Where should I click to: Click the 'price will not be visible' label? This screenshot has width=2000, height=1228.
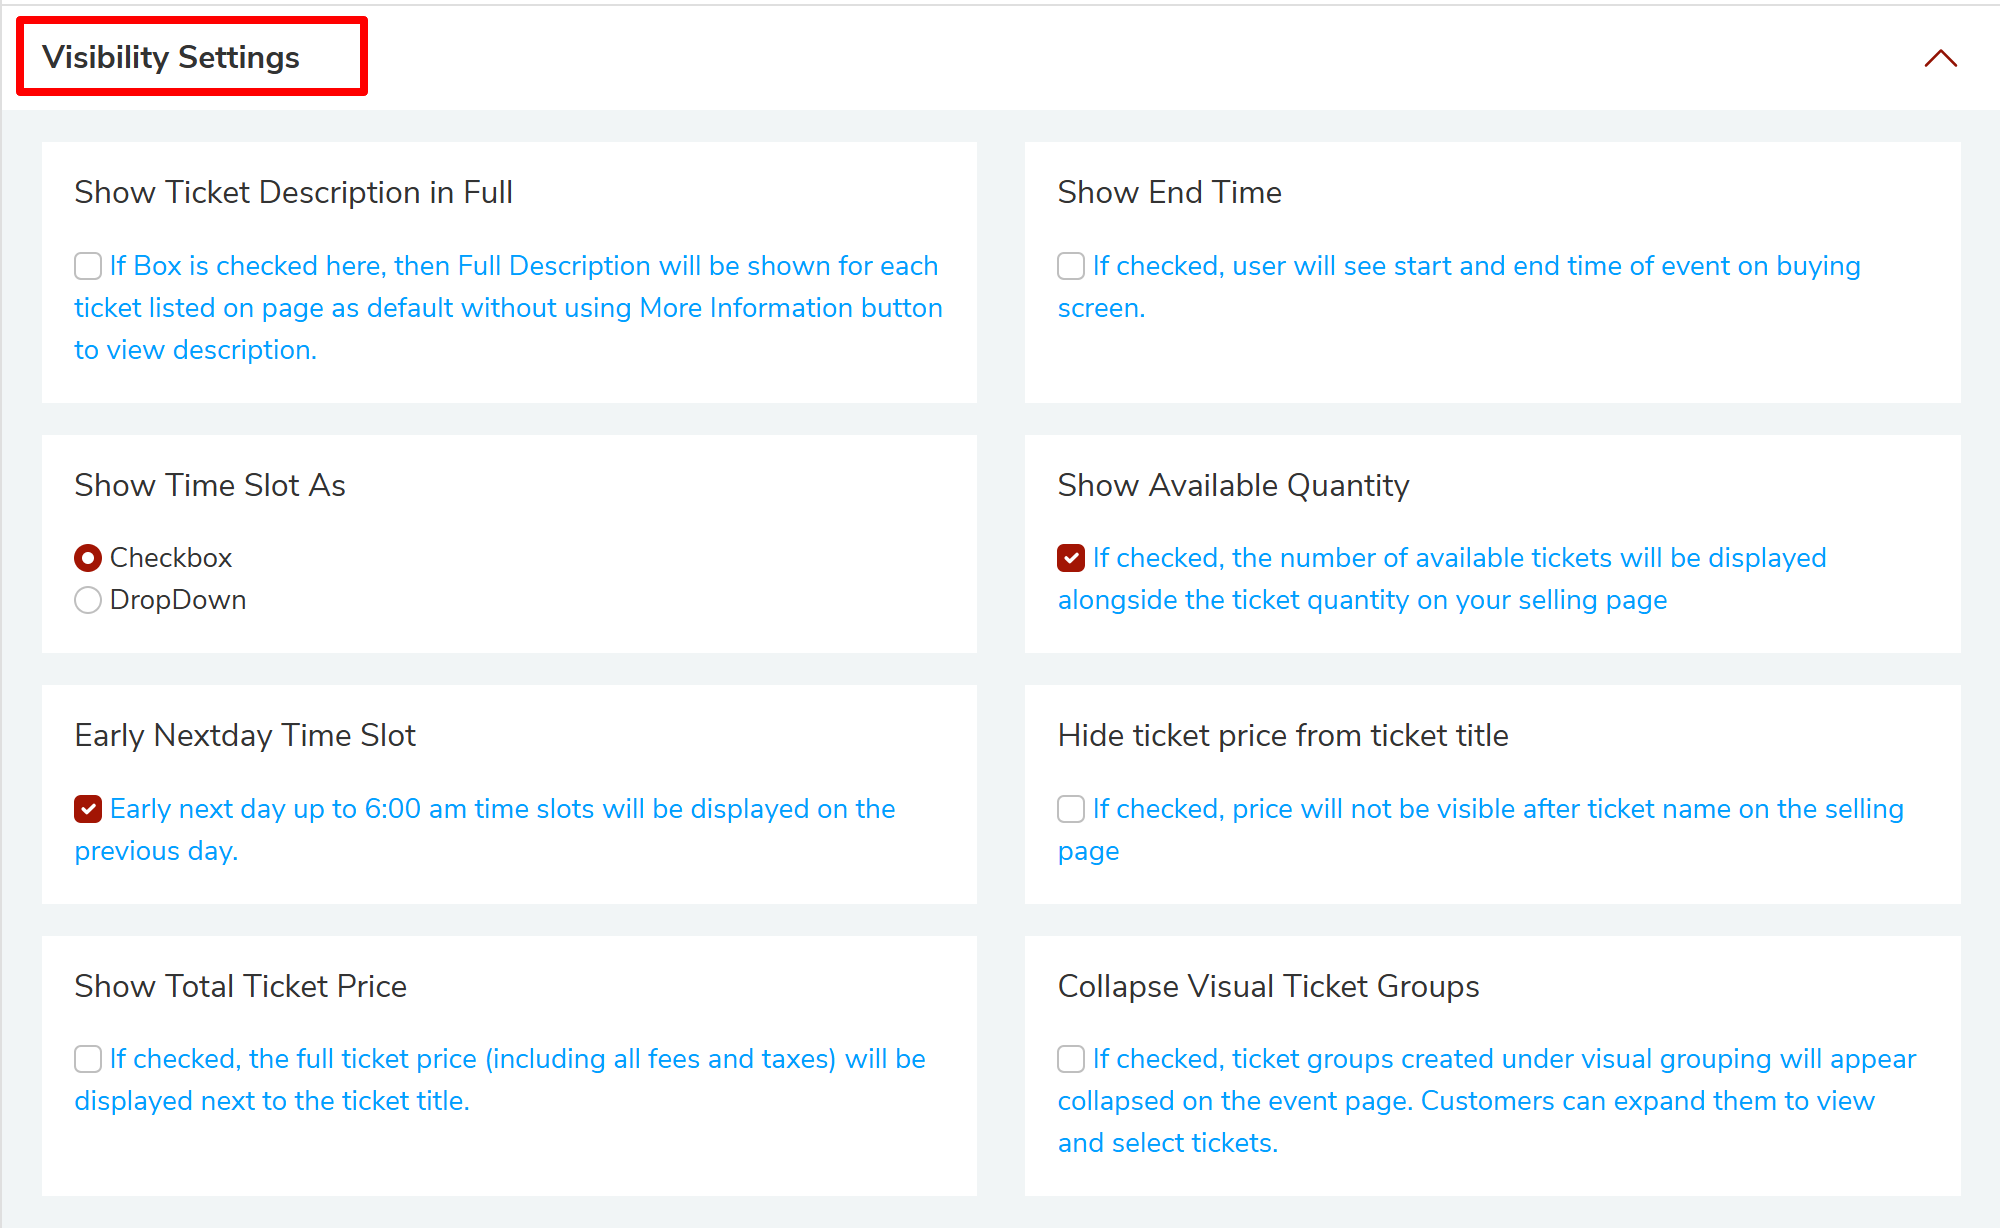tap(1497, 809)
